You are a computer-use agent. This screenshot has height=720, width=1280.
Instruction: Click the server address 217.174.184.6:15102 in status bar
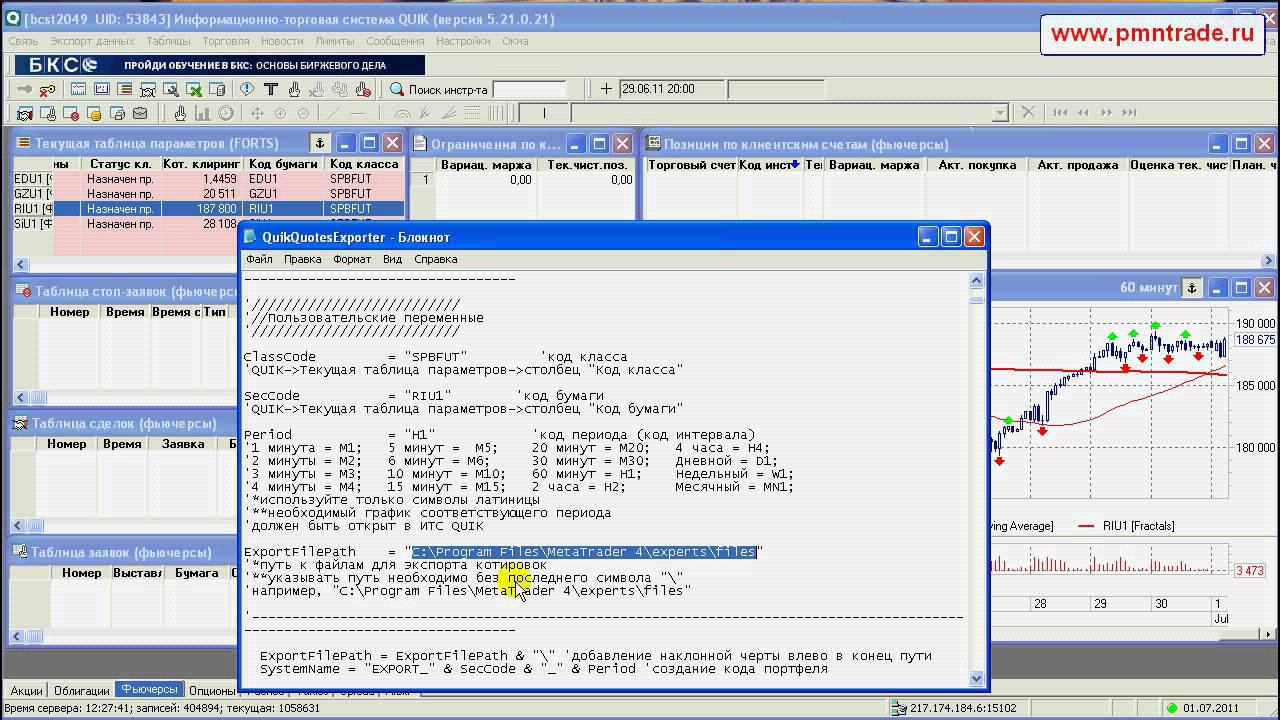963,708
